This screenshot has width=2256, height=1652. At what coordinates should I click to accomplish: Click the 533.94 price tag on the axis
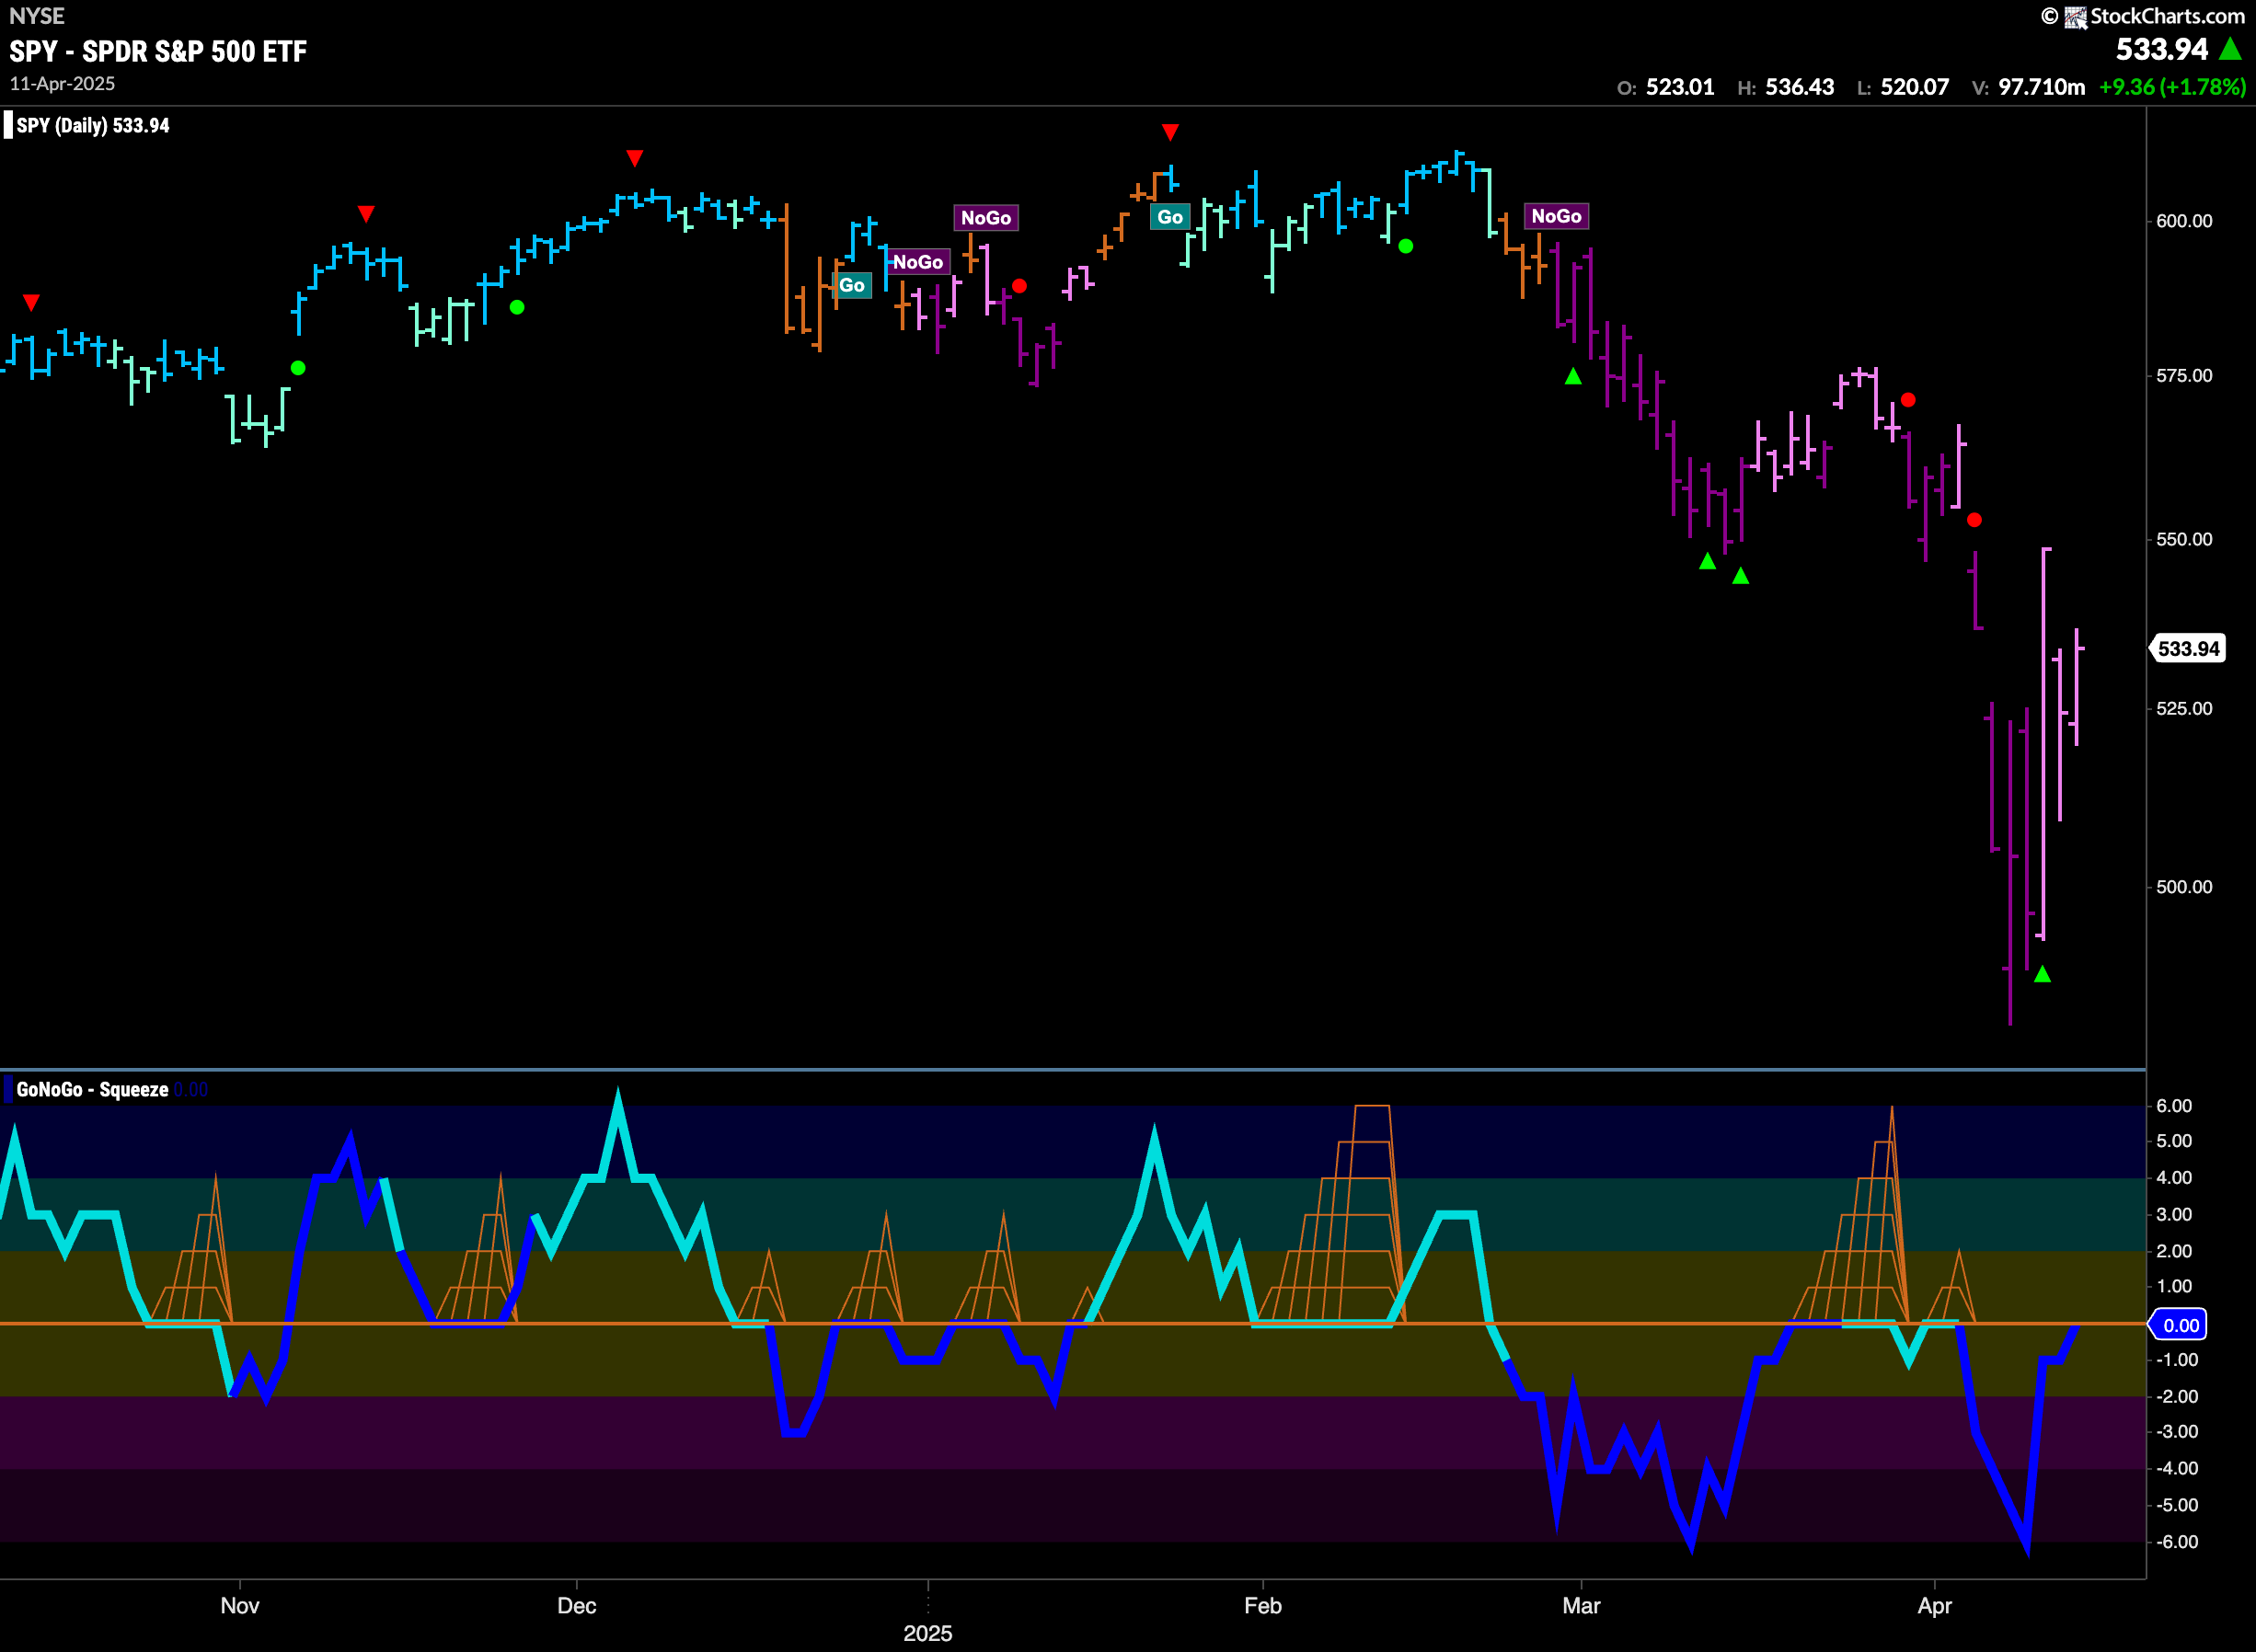pyautogui.click(x=2188, y=649)
